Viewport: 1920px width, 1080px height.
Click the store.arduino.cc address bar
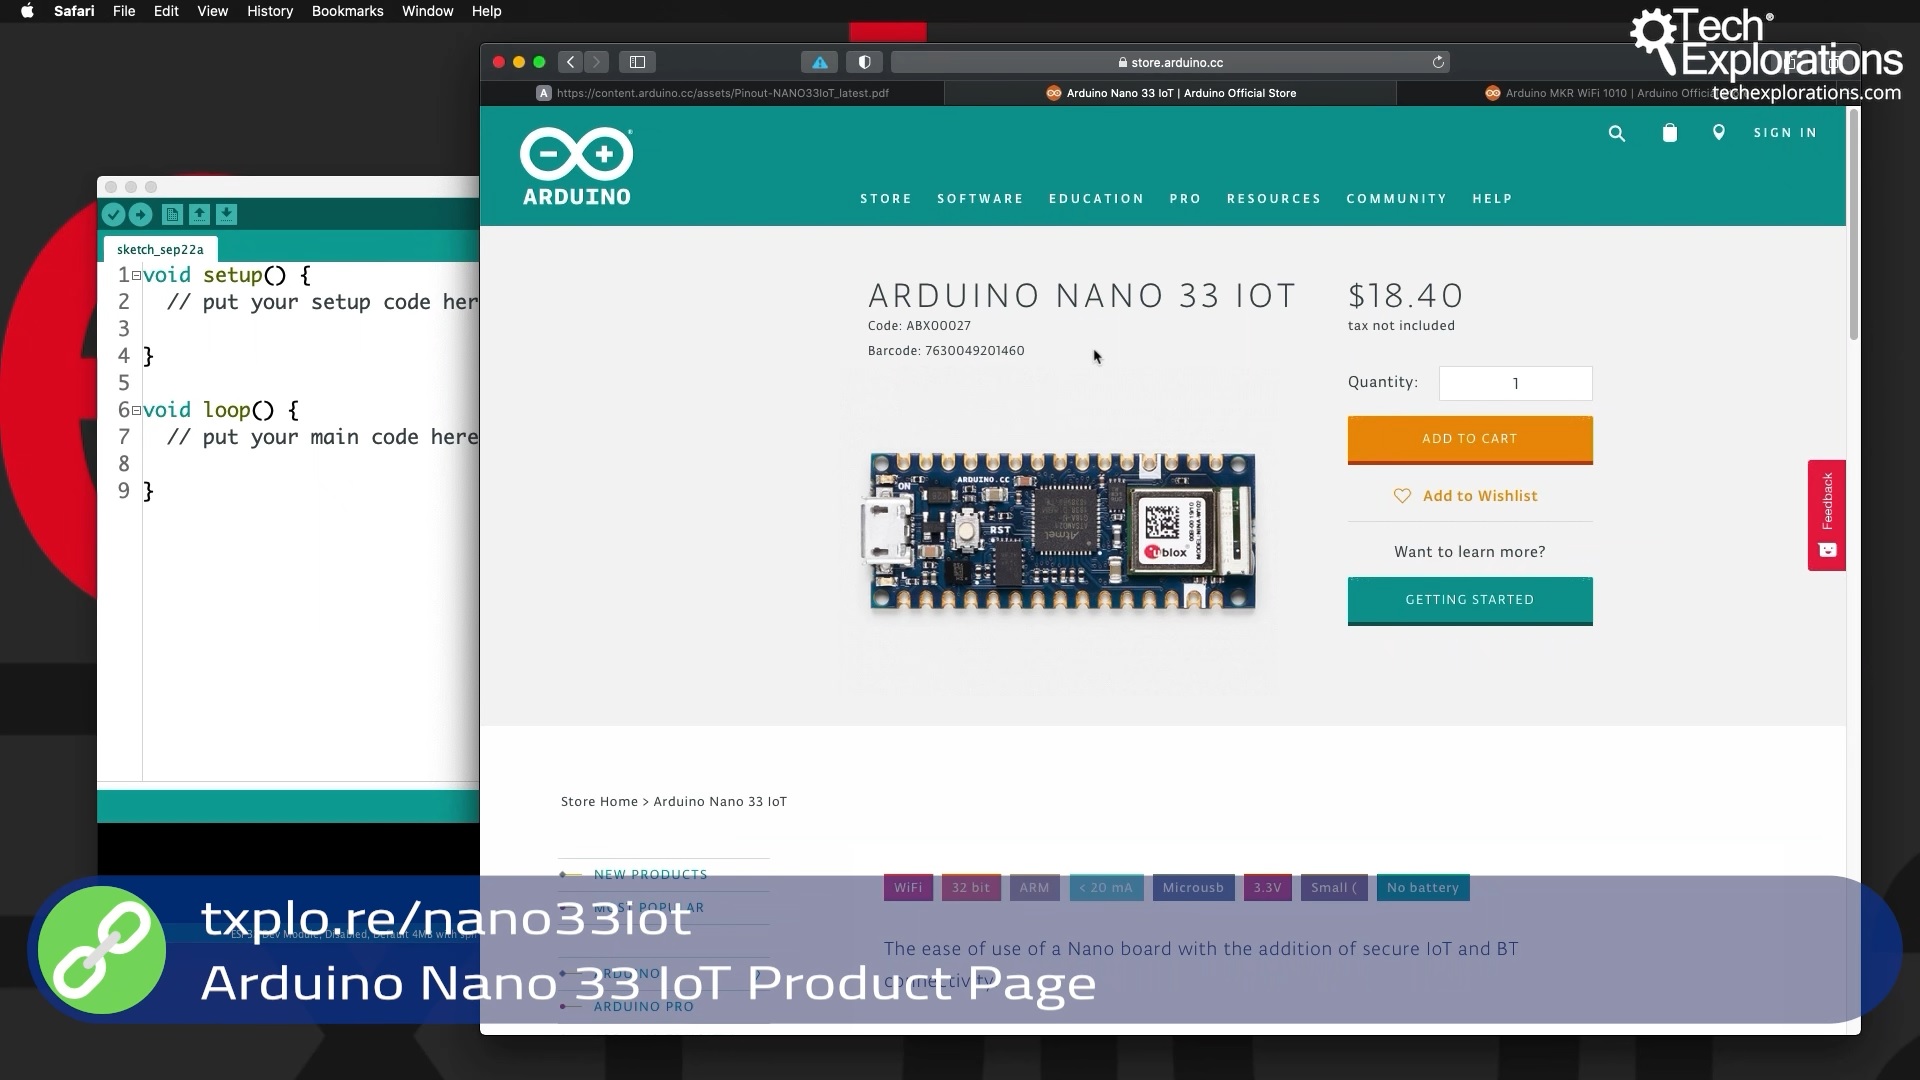point(1170,62)
